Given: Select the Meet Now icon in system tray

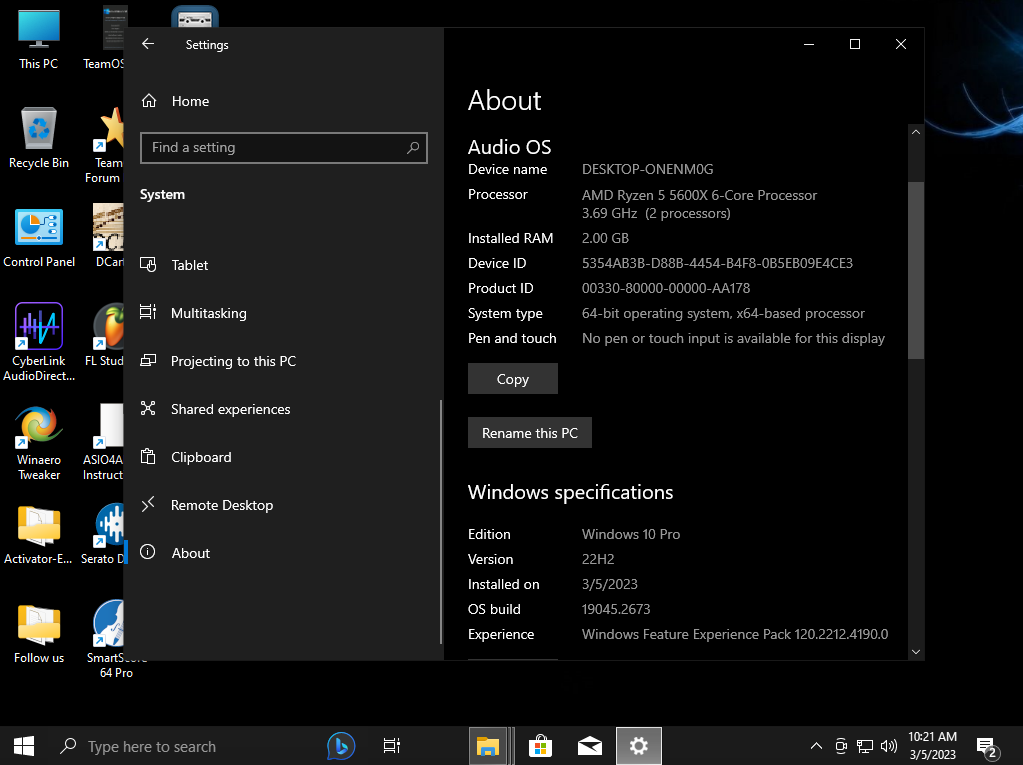Looking at the screenshot, I should click(841, 745).
